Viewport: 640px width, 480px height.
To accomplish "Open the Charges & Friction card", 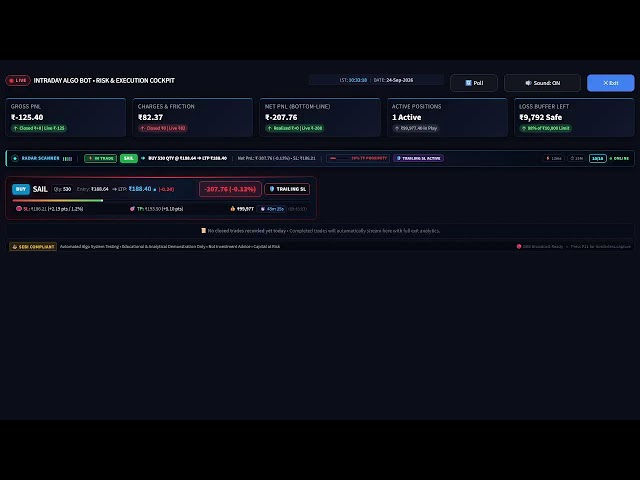I will point(193,117).
